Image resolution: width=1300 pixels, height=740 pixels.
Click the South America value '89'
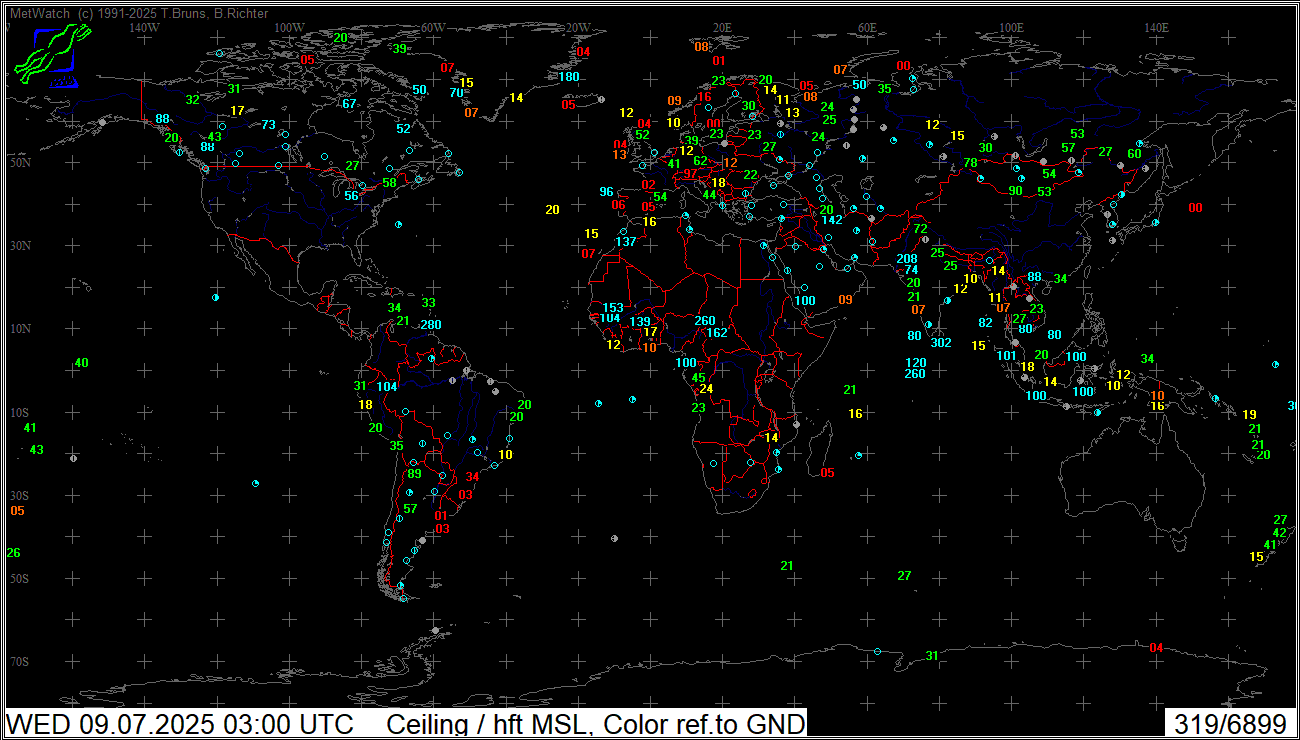(x=415, y=474)
